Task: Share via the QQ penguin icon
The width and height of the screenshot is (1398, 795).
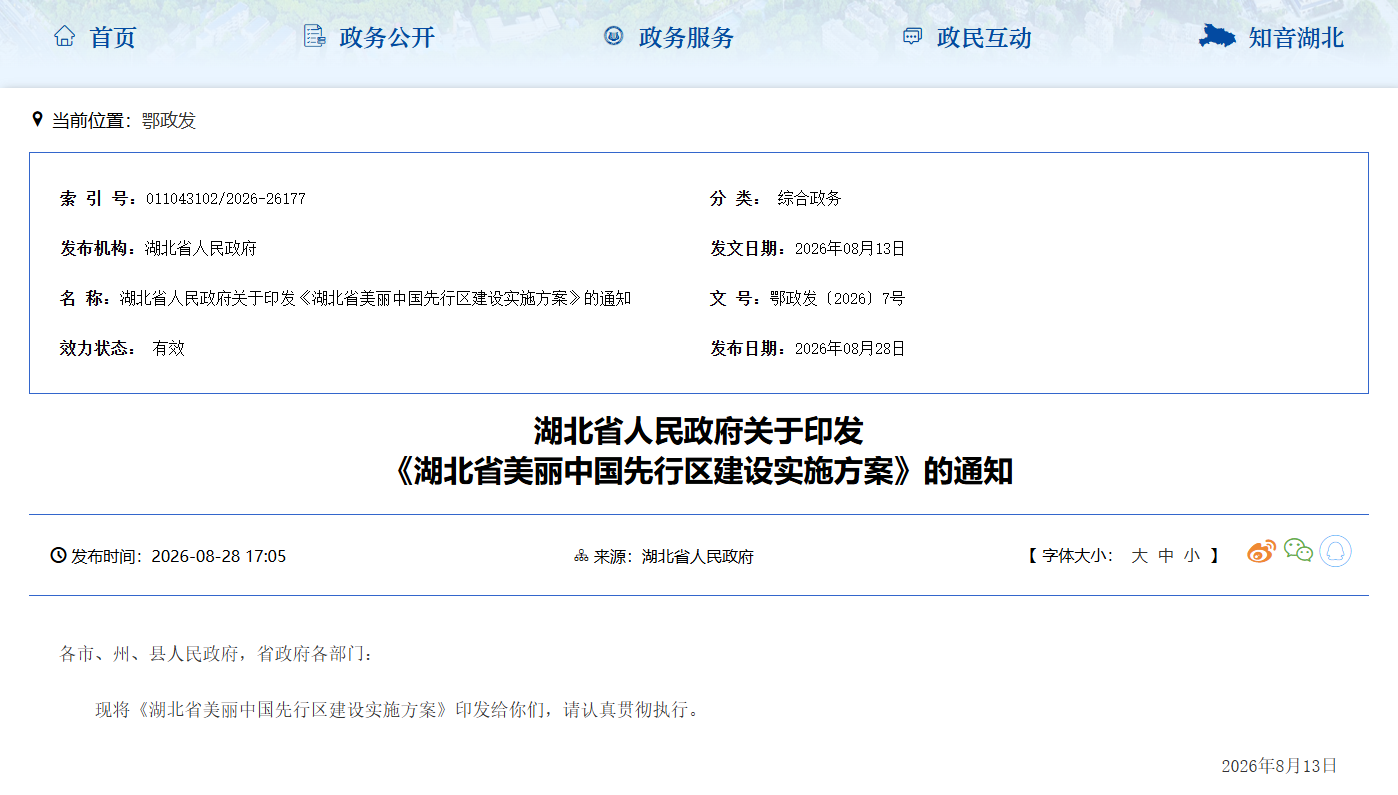Action: click(1335, 551)
